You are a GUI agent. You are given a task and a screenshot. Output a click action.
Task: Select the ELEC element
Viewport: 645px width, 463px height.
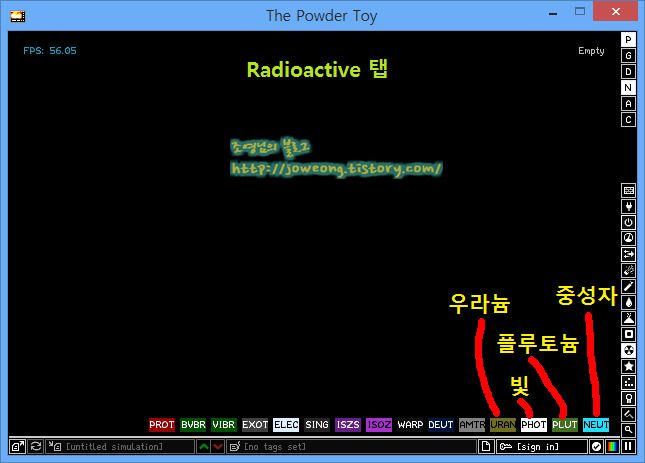[x=286, y=425]
